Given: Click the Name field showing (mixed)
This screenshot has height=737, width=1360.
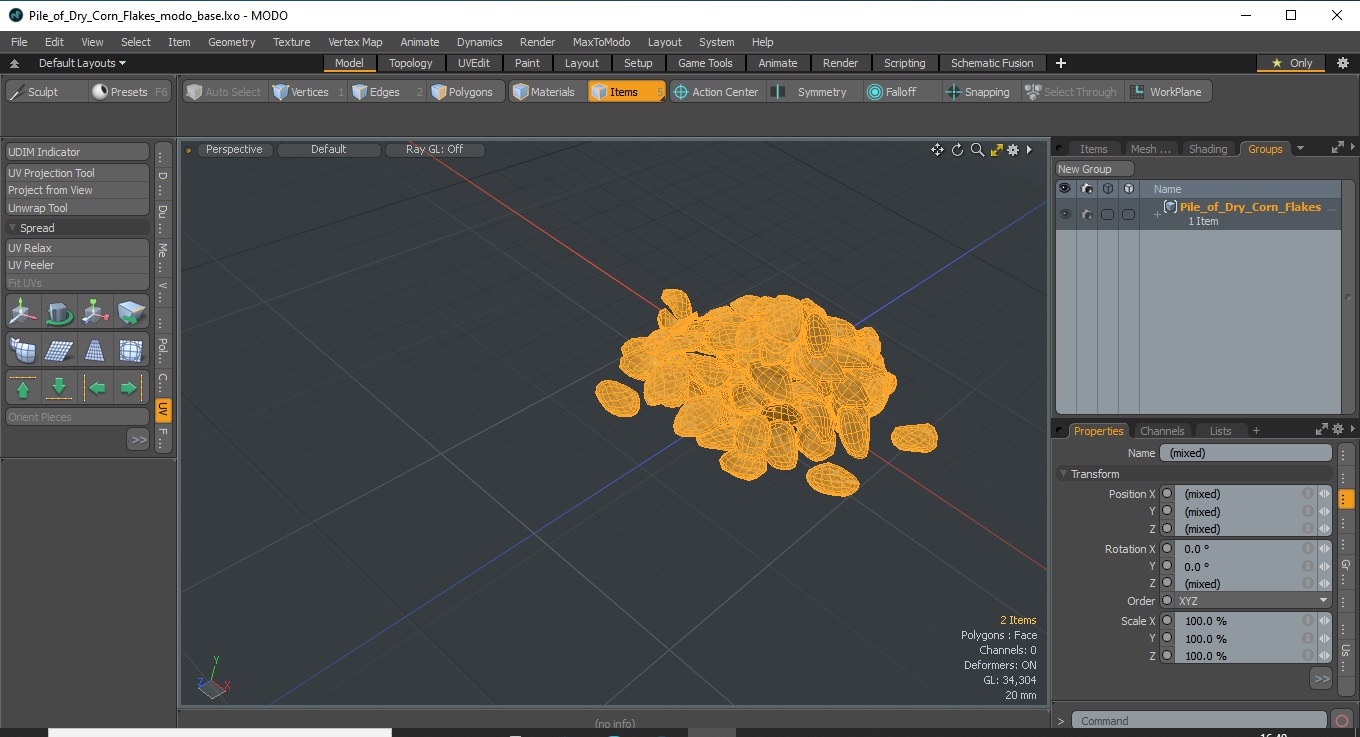Looking at the screenshot, I should [x=1246, y=453].
